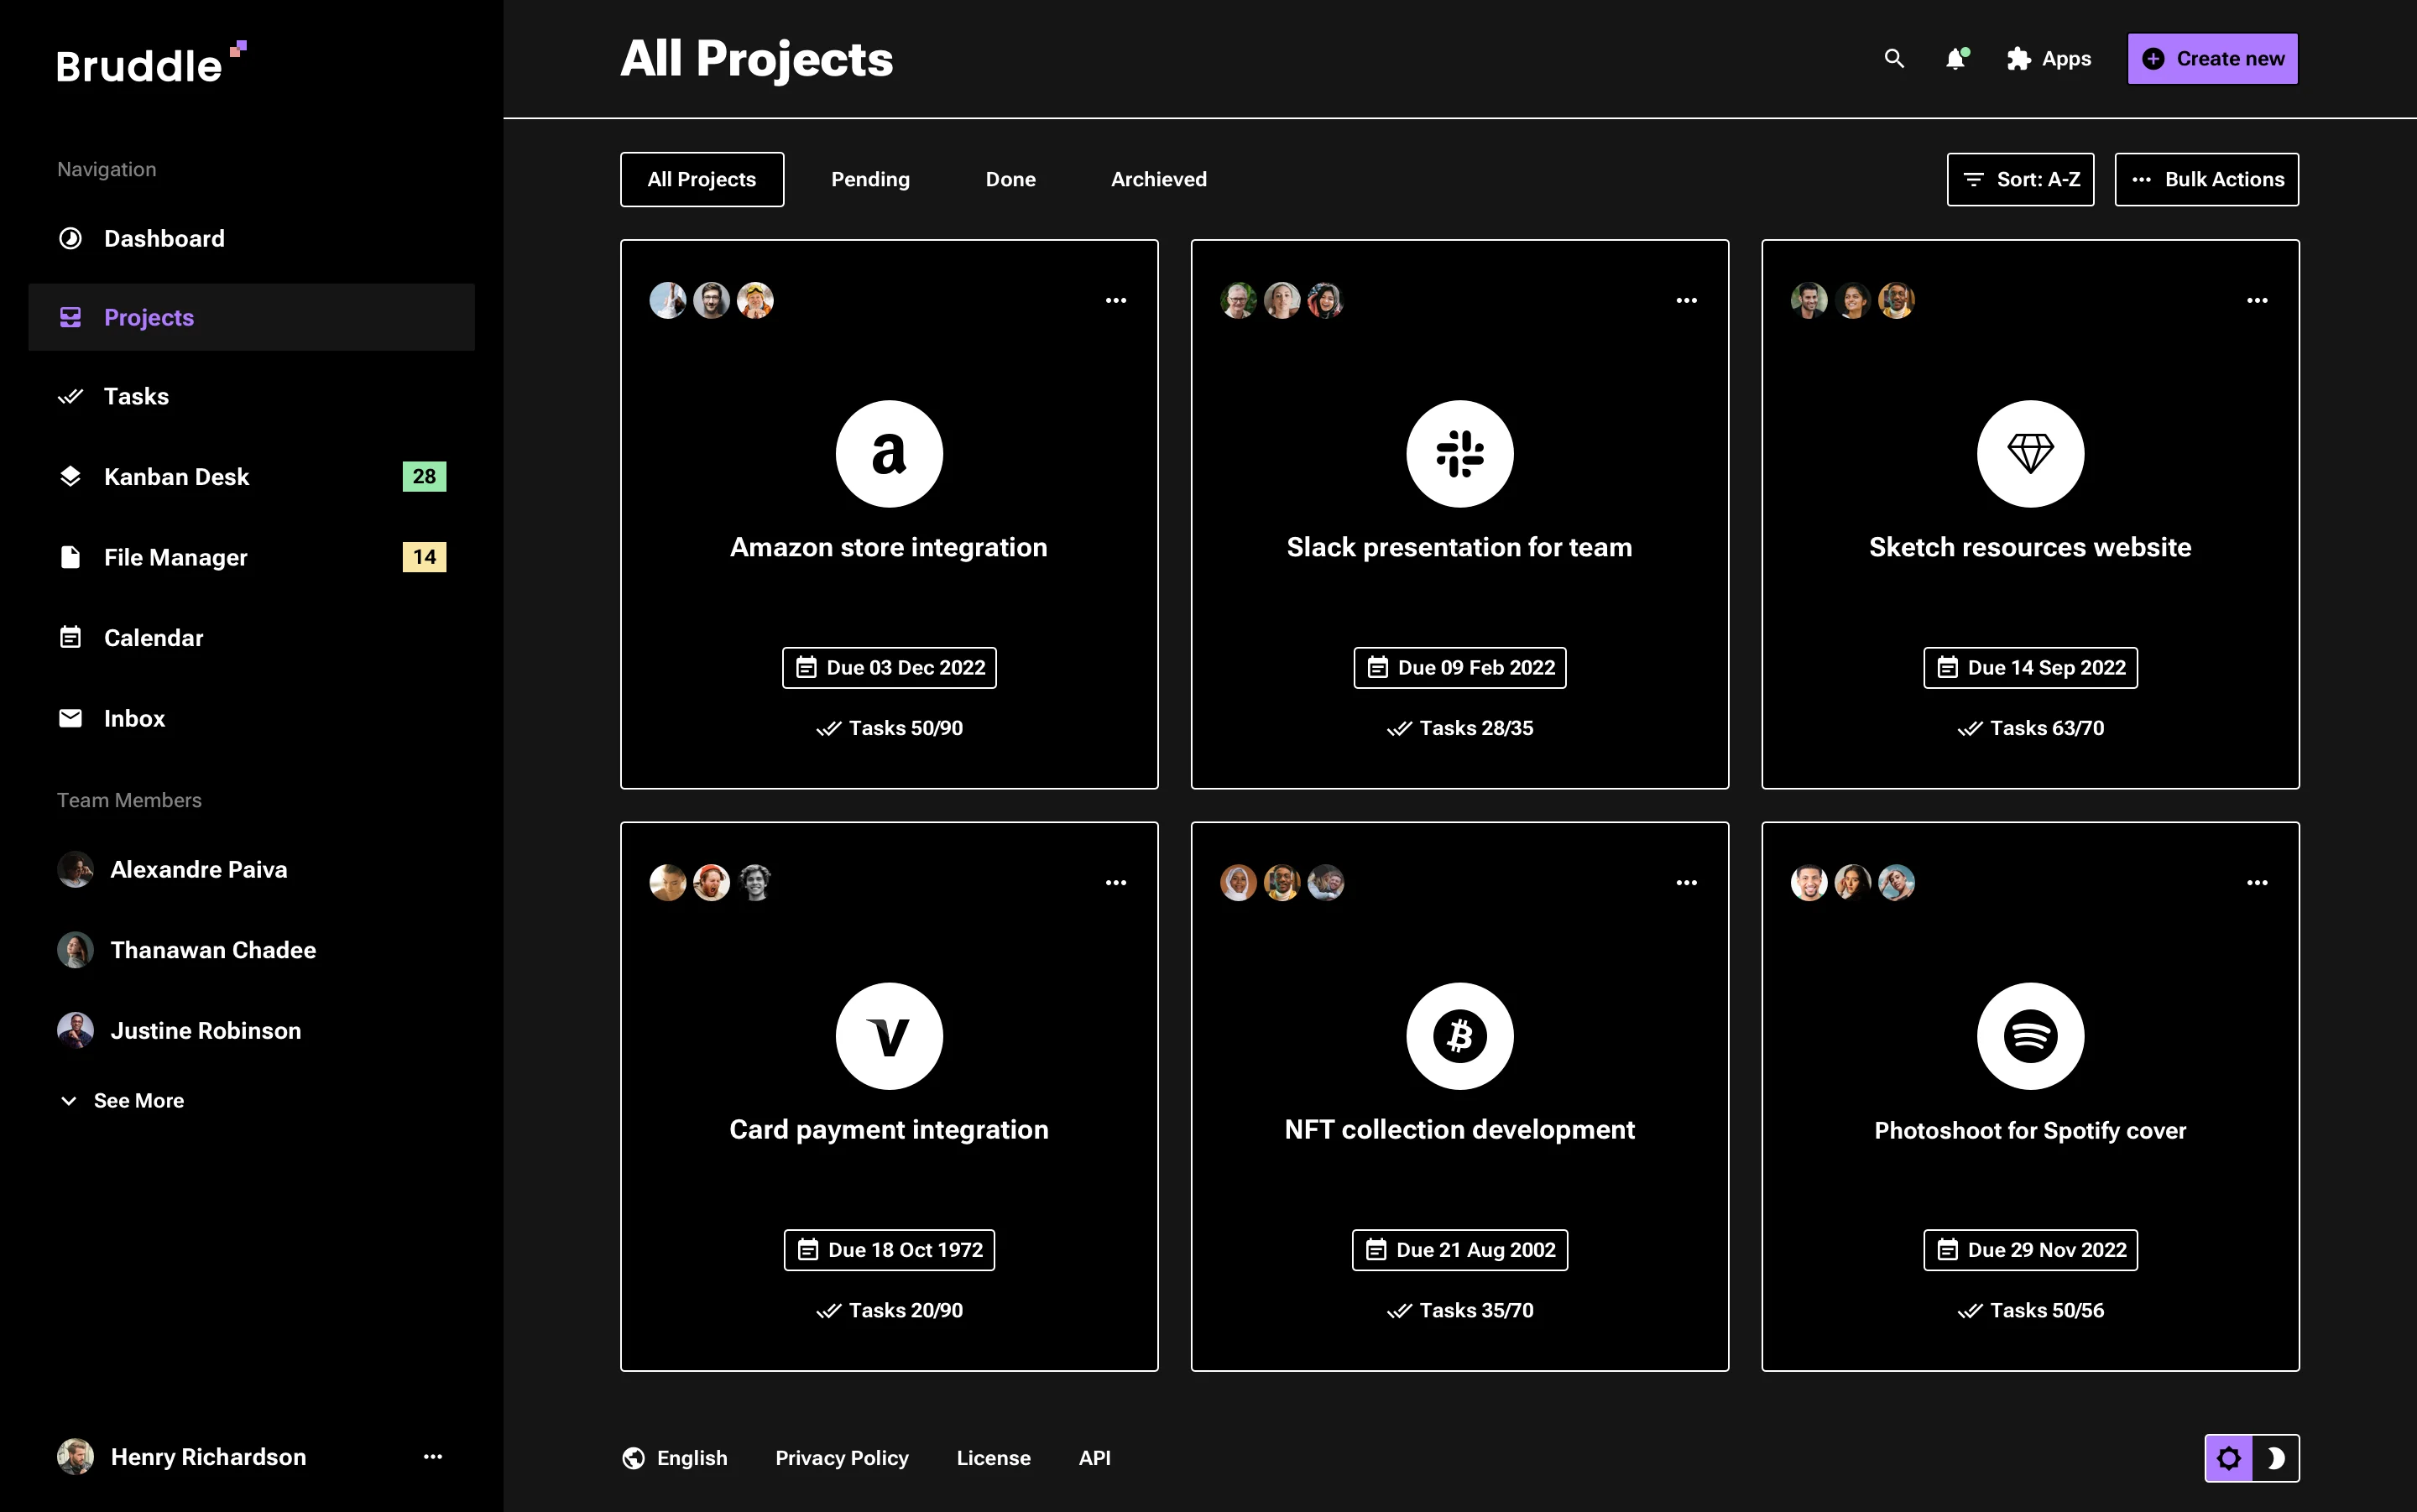Image resolution: width=2417 pixels, height=1512 pixels.
Task: Click the Calendar sidebar icon
Action: click(x=70, y=637)
